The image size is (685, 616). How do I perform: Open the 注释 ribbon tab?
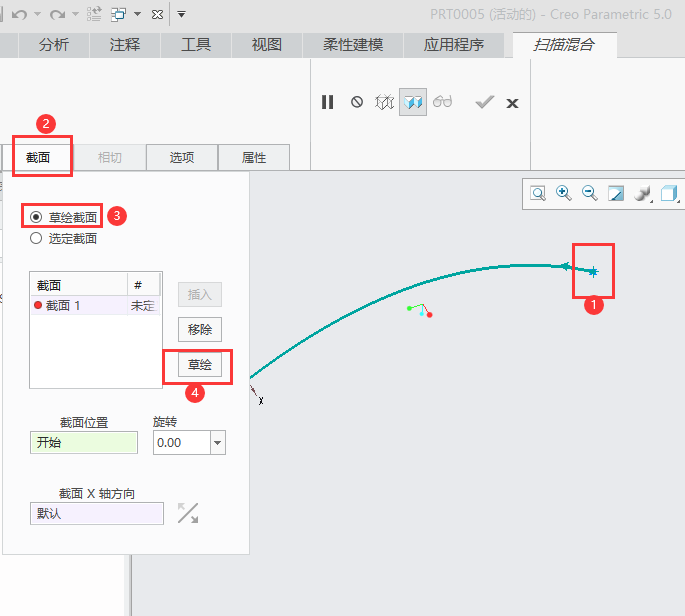125,45
